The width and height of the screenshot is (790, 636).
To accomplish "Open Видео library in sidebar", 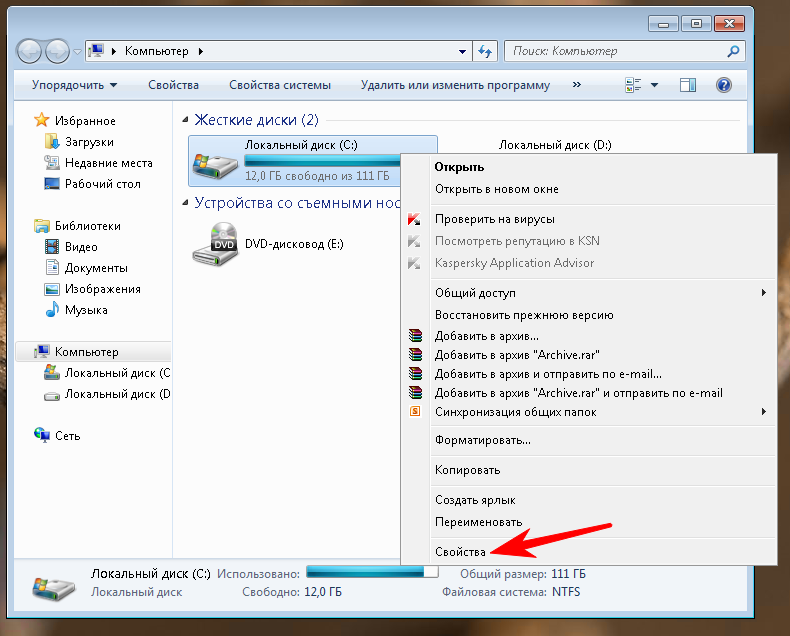I will [81, 247].
